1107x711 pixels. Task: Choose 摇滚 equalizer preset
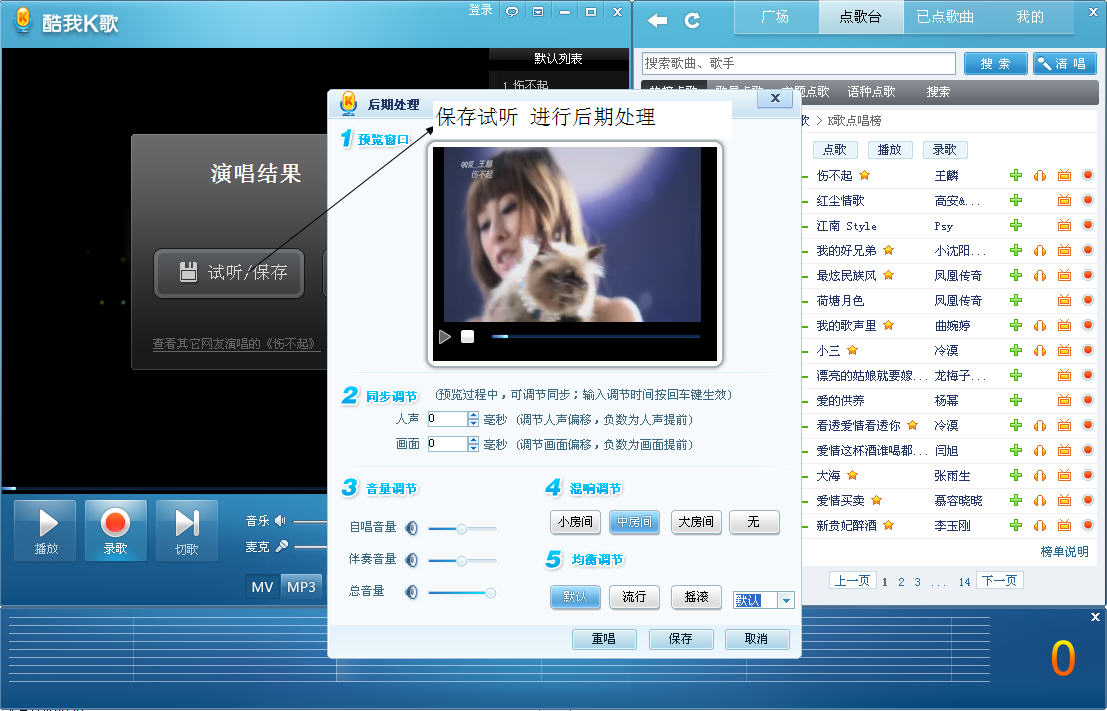point(696,597)
